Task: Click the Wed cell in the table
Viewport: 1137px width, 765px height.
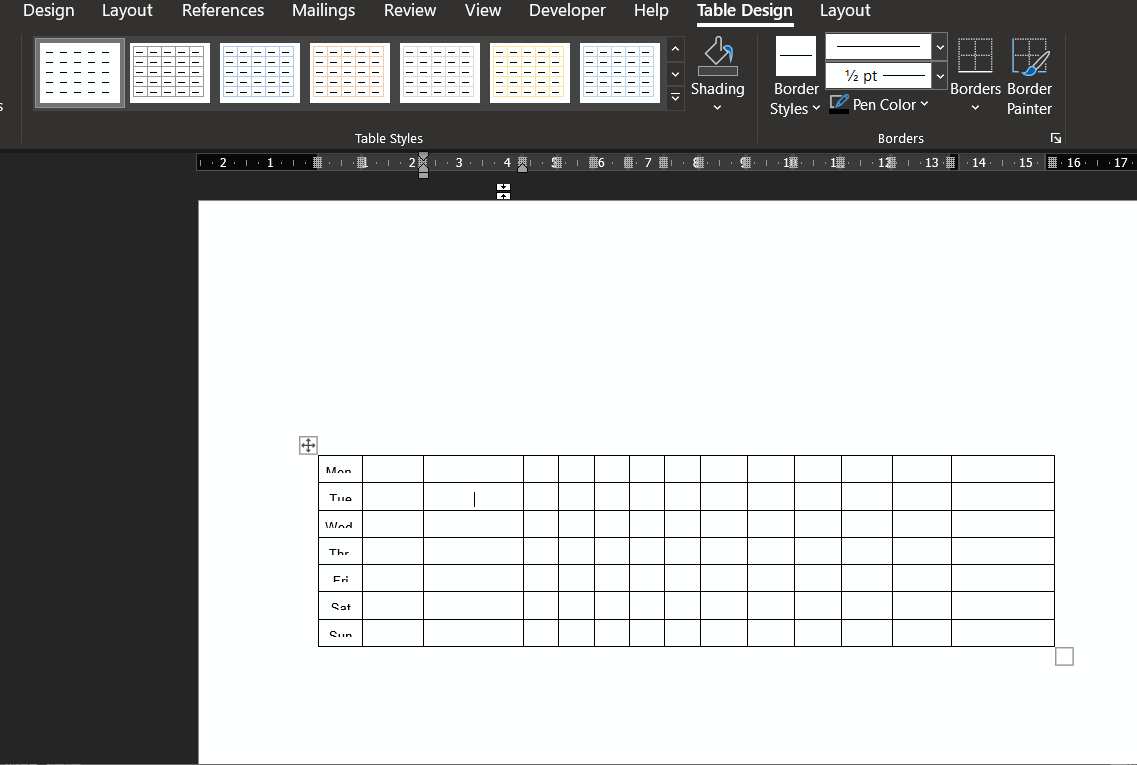Action: click(x=340, y=524)
